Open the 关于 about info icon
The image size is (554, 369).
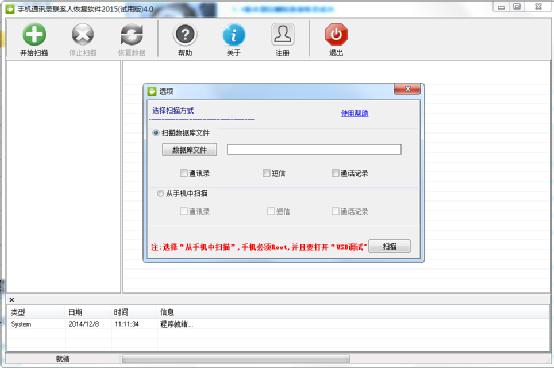pyautogui.click(x=234, y=35)
